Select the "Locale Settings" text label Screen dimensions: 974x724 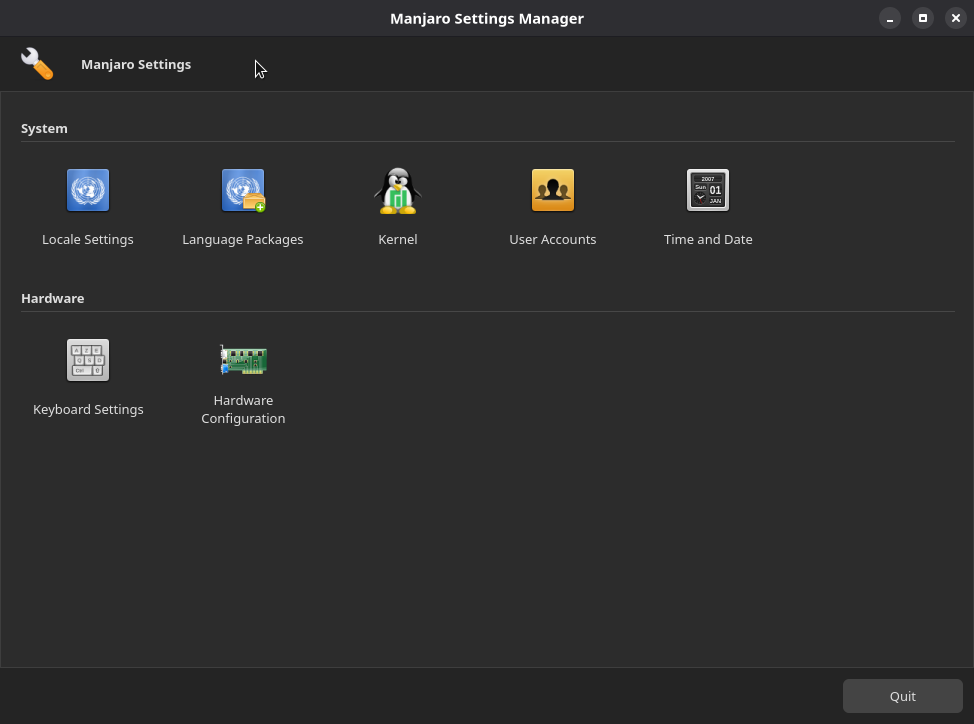coord(88,240)
